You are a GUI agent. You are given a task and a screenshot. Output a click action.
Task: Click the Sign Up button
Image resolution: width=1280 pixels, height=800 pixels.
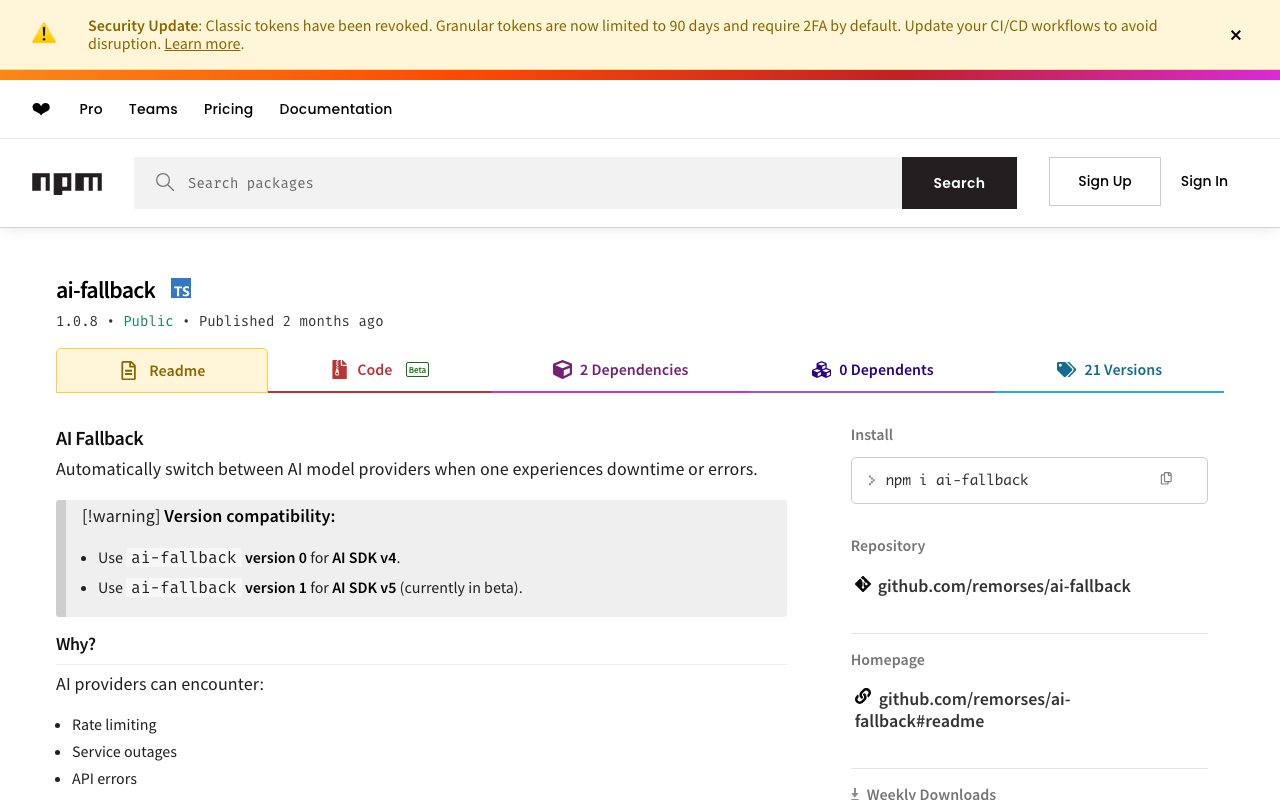1105,181
